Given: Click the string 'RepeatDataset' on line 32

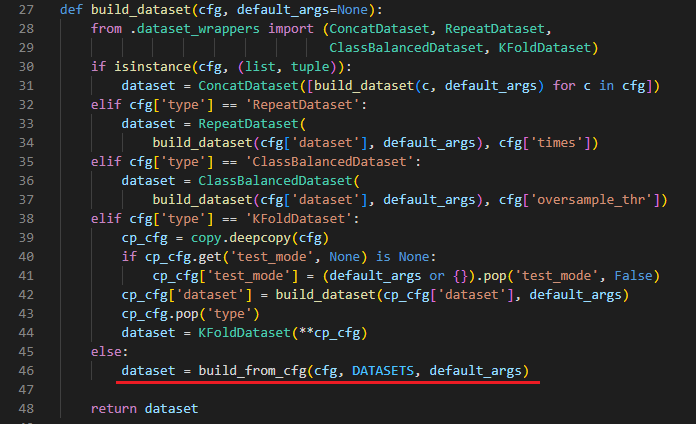Looking at the screenshot, I should click(x=306, y=105).
